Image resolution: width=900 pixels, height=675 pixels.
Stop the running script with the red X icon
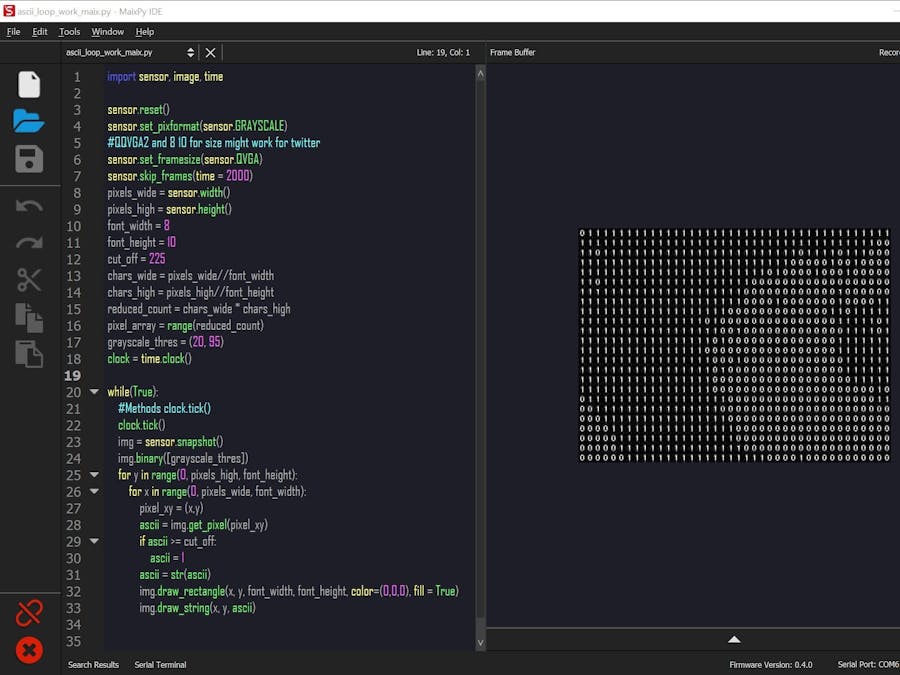click(29, 650)
